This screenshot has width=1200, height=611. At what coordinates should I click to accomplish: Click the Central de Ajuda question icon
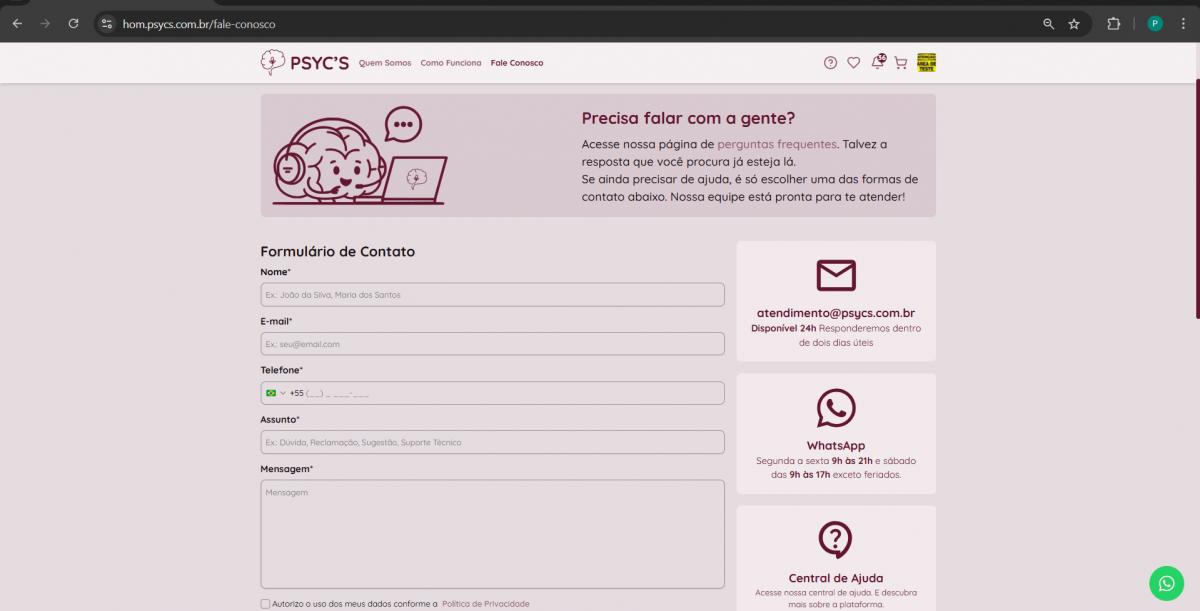pos(836,540)
